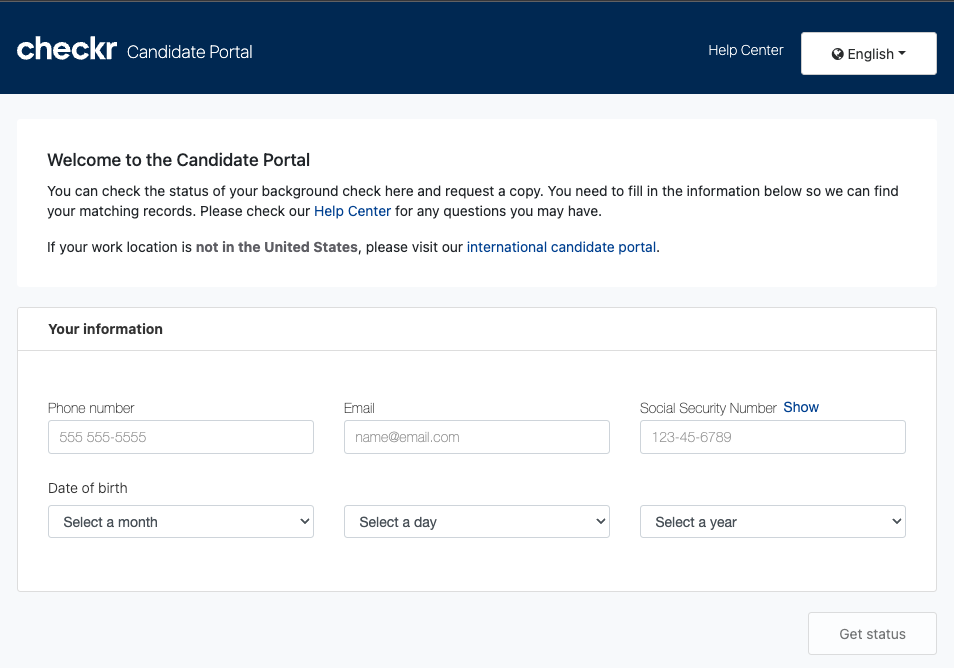The height and width of the screenshot is (668, 954).
Task: Focus the Phone number input field
Action: pos(180,437)
